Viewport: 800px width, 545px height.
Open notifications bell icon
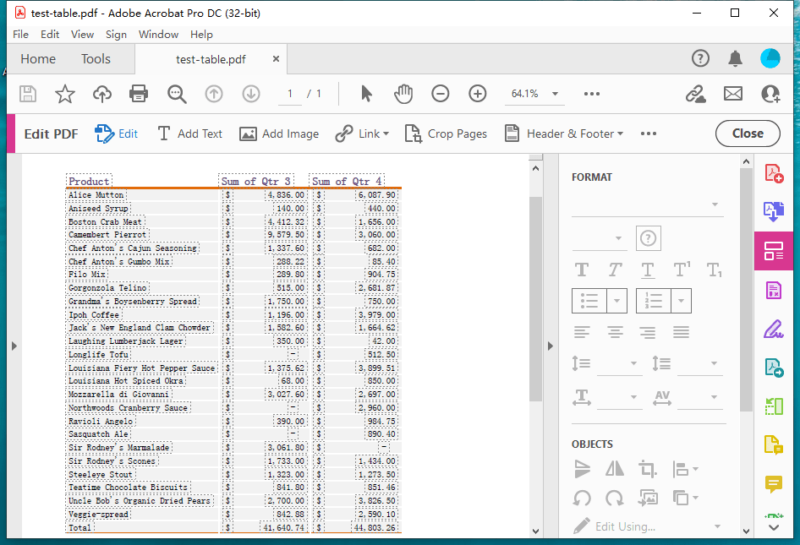pyautogui.click(x=735, y=59)
